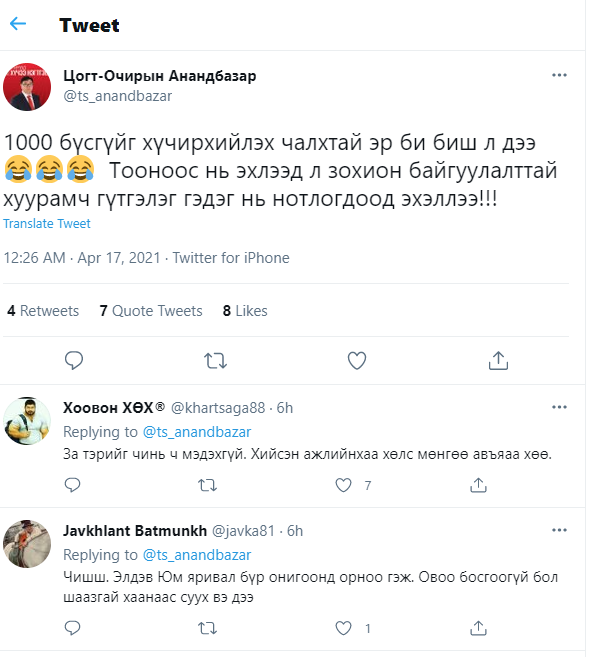Reply to the @khartsaga88 comment
590x659 pixels.
click(72, 485)
